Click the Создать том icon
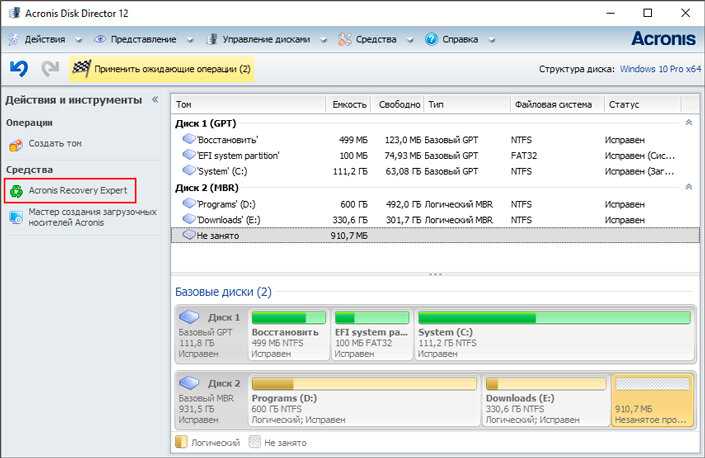Viewport: 705px width, 458px height. point(16,145)
